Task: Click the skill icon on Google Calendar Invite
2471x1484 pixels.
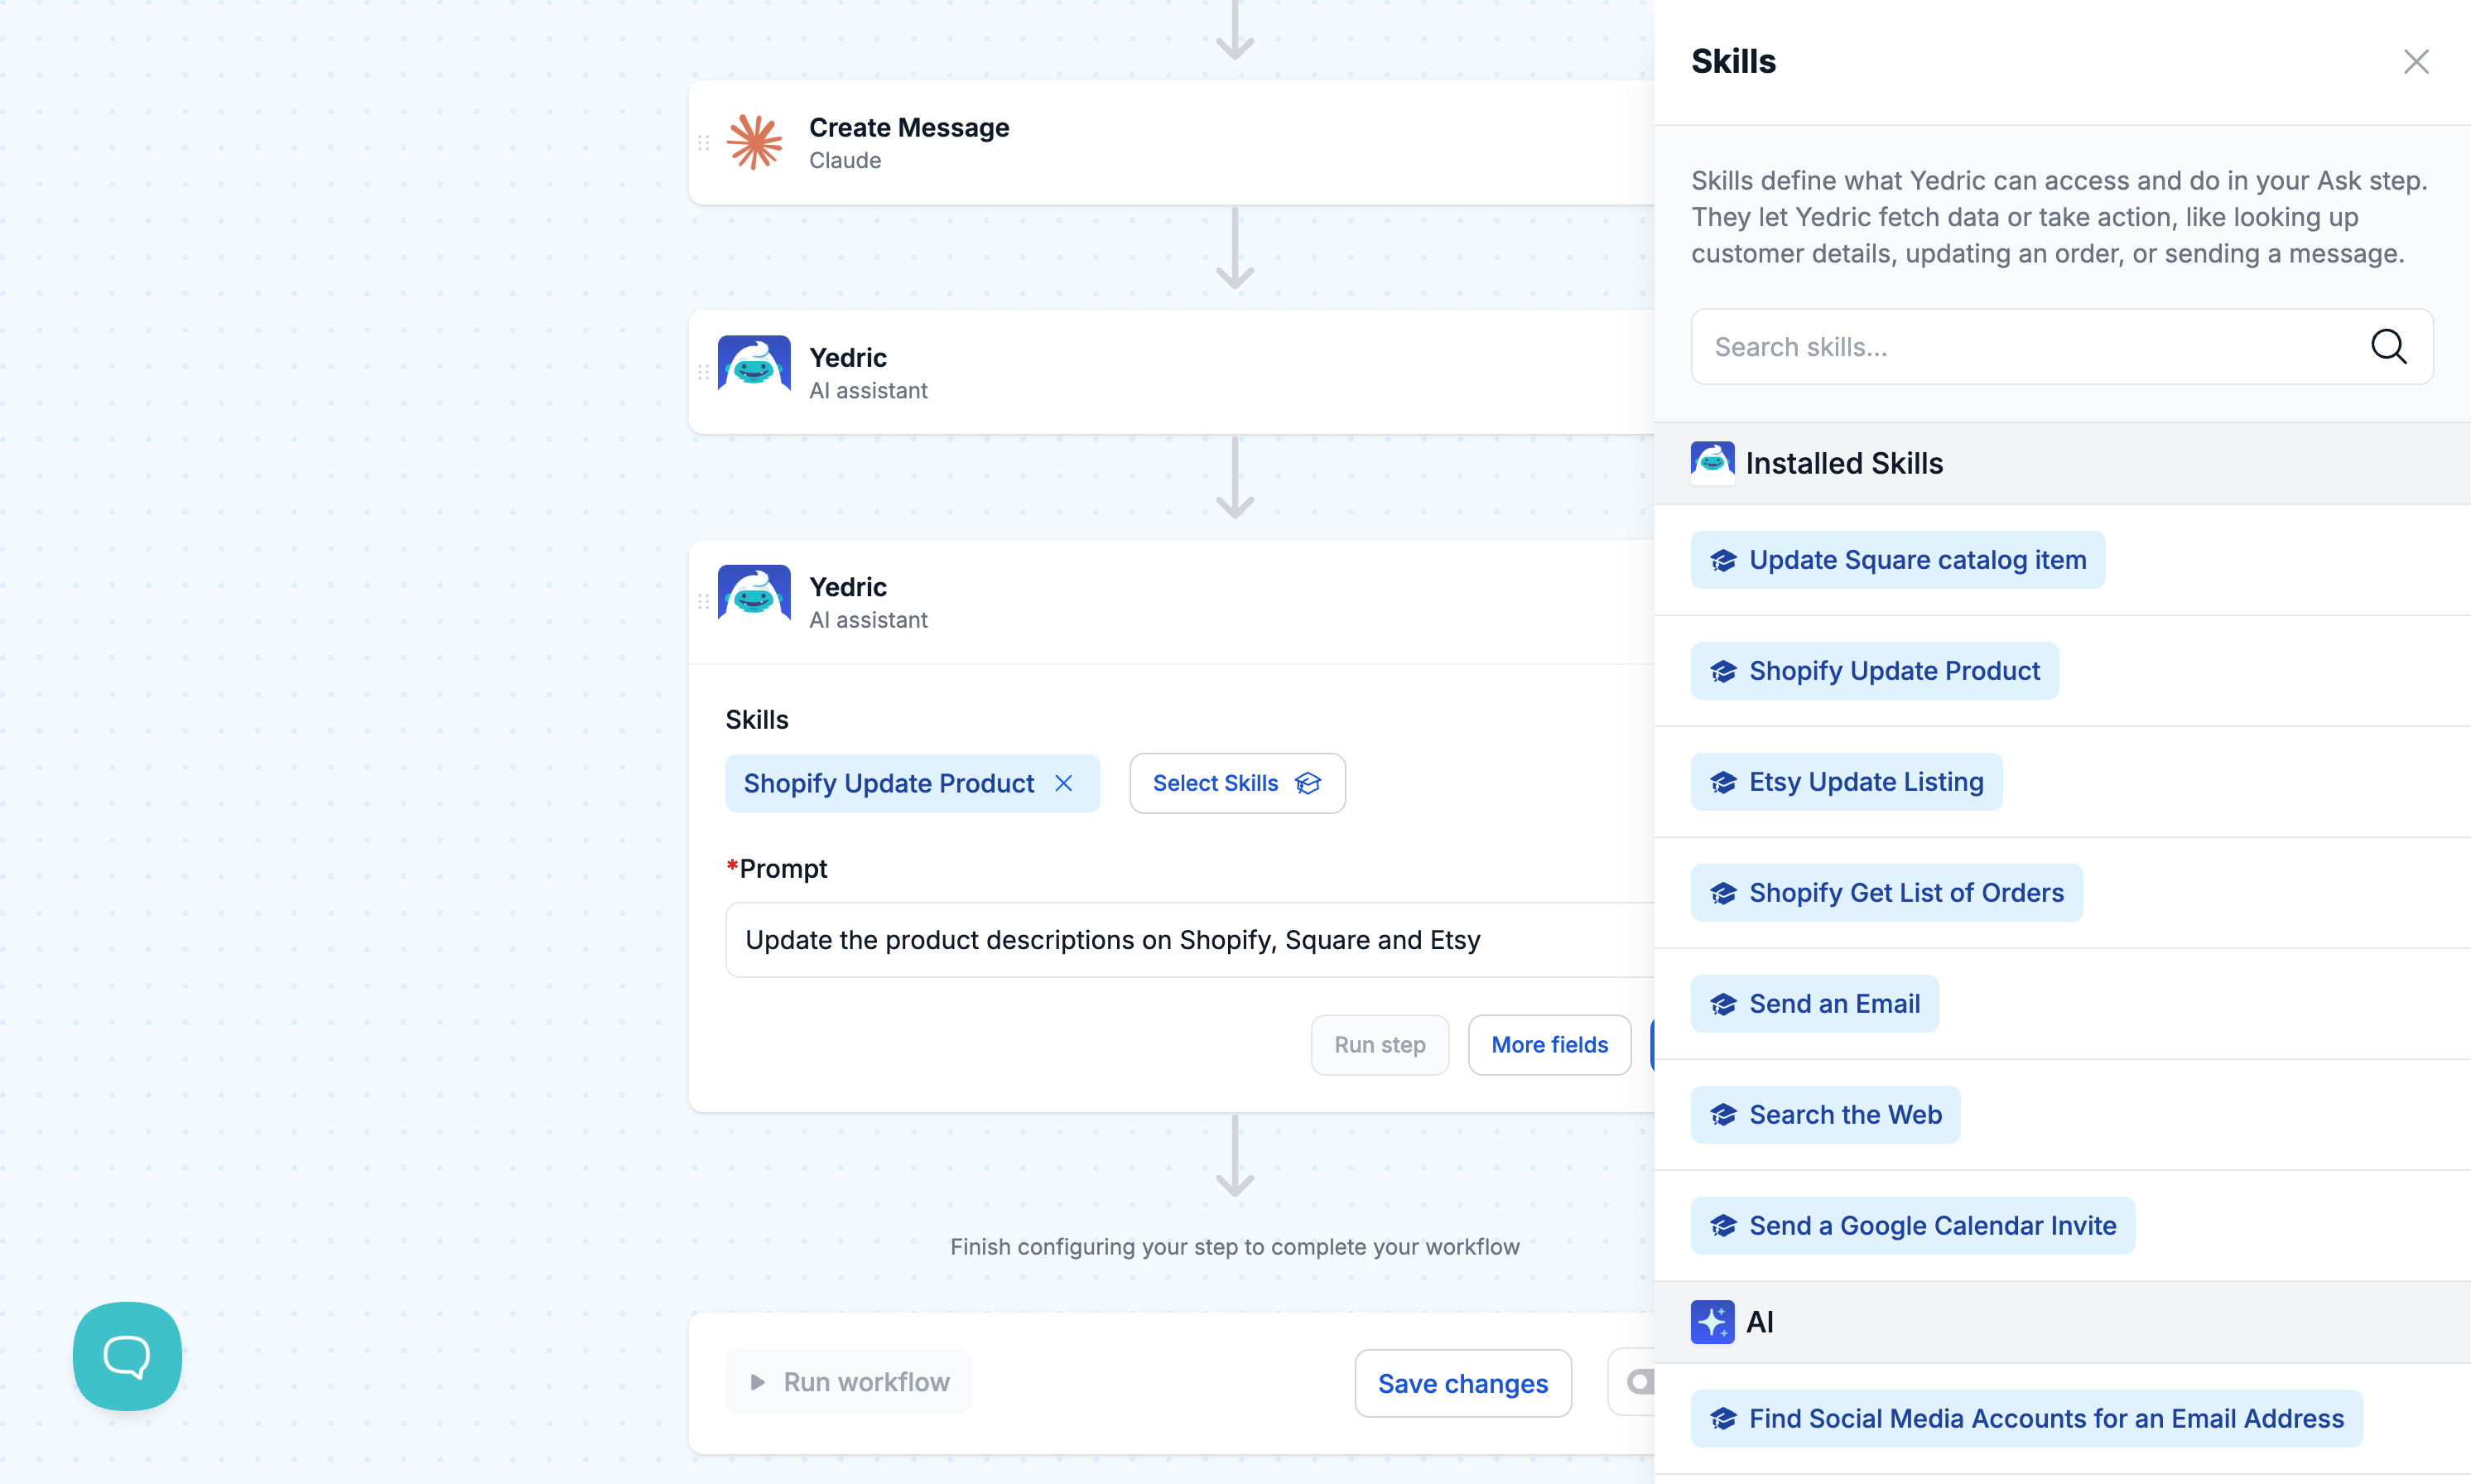Action: [1722, 1226]
